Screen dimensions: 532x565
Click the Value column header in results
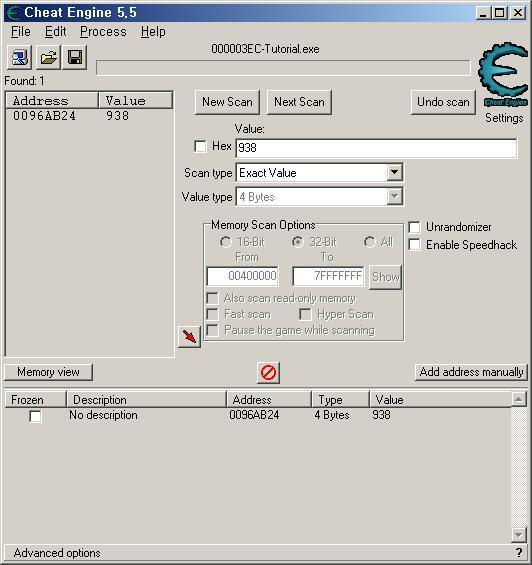(136, 101)
